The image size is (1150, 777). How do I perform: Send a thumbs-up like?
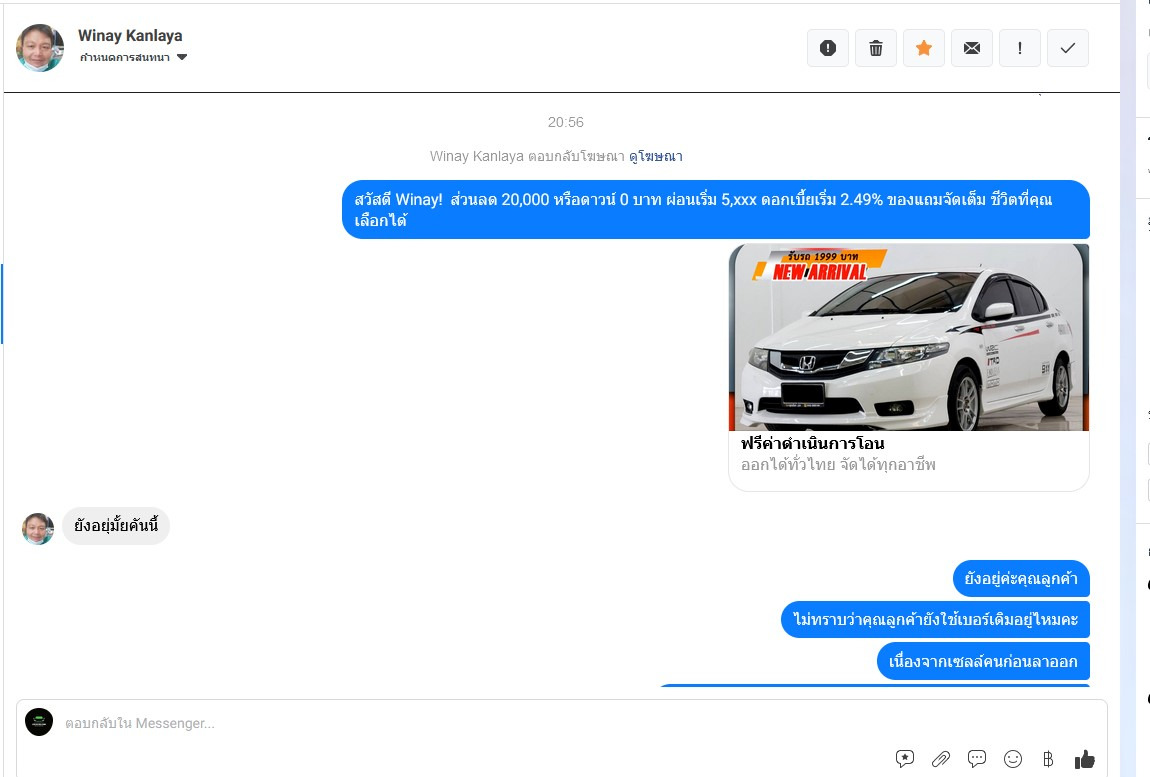click(1085, 759)
